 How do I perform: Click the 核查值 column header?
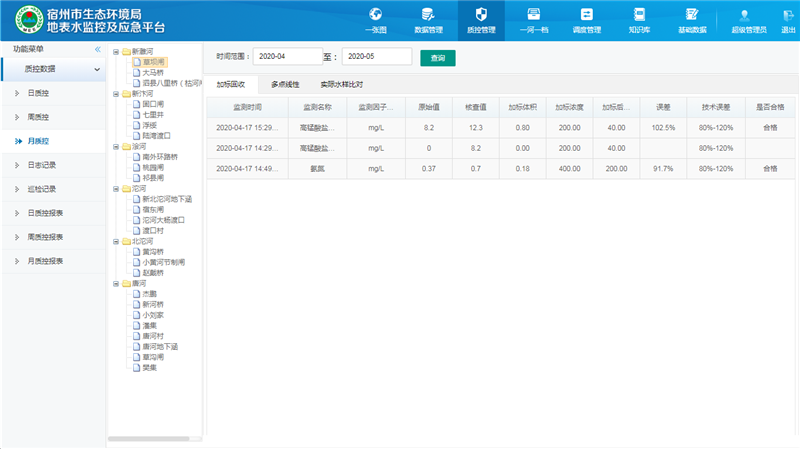(476, 107)
